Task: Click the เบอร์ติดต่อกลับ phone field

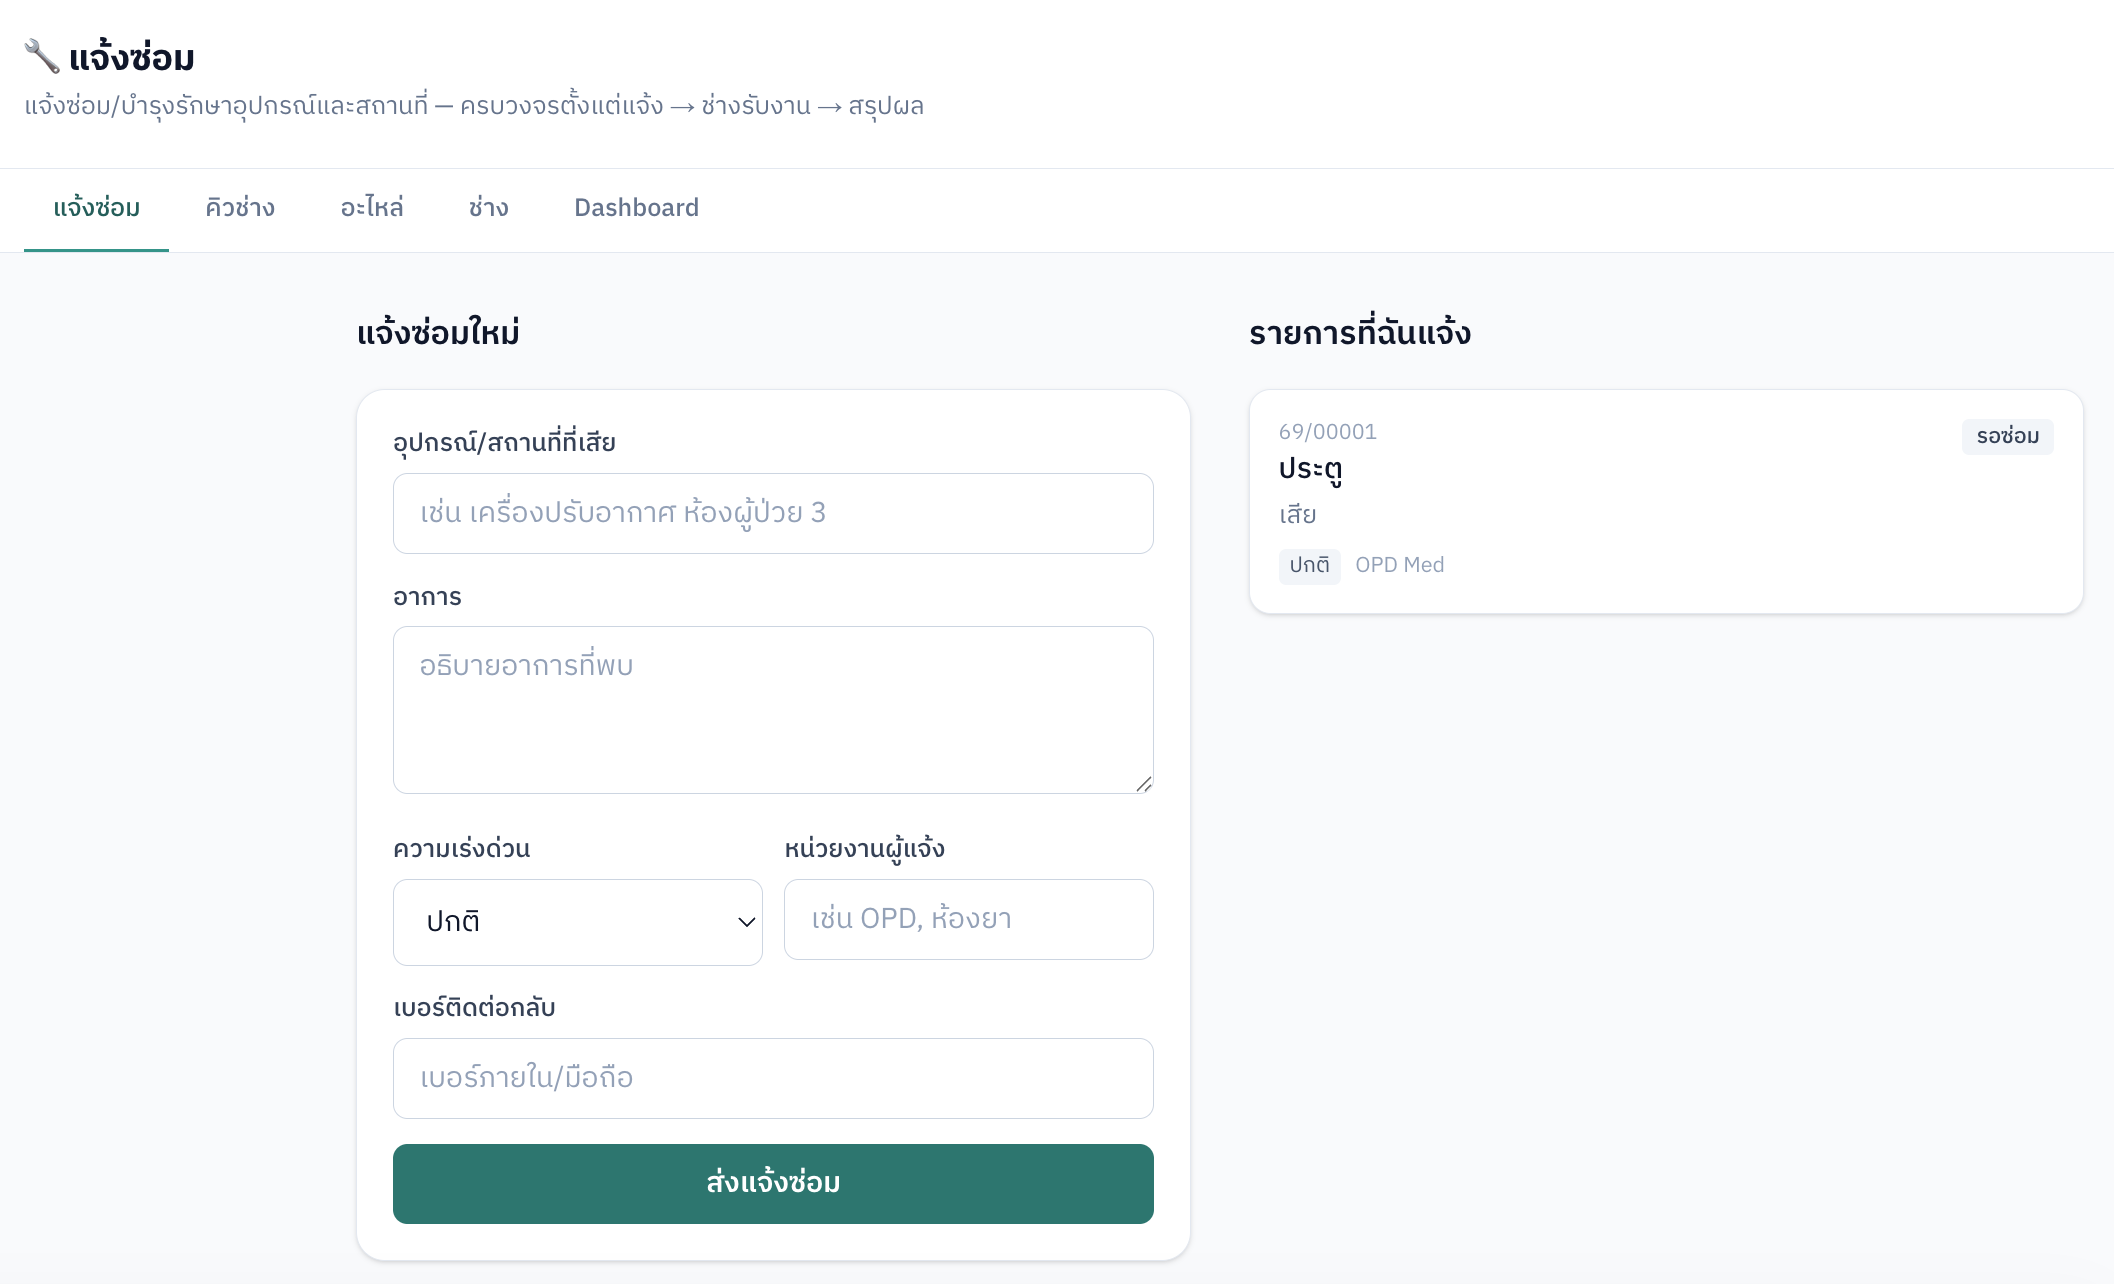Action: pos(773,1078)
